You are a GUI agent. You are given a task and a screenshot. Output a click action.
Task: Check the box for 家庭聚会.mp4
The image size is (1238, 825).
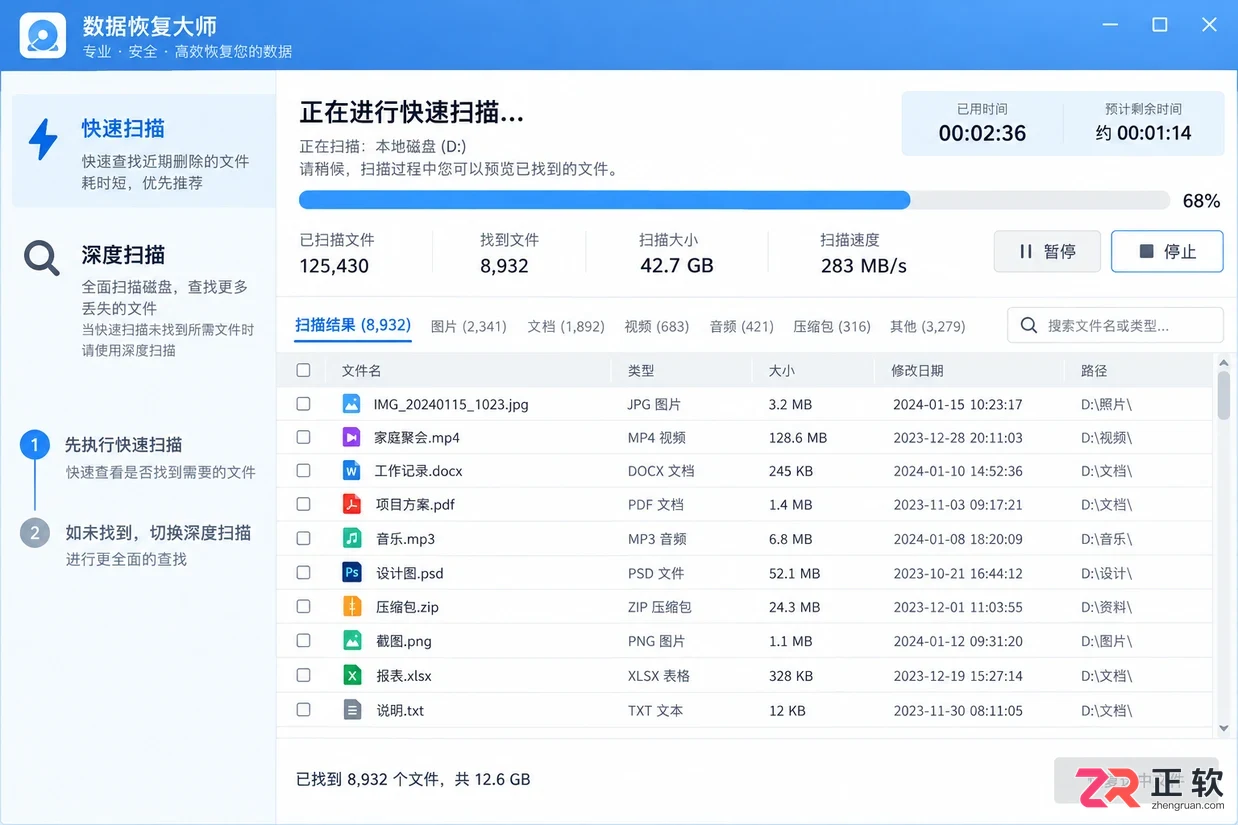pos(303,437)
